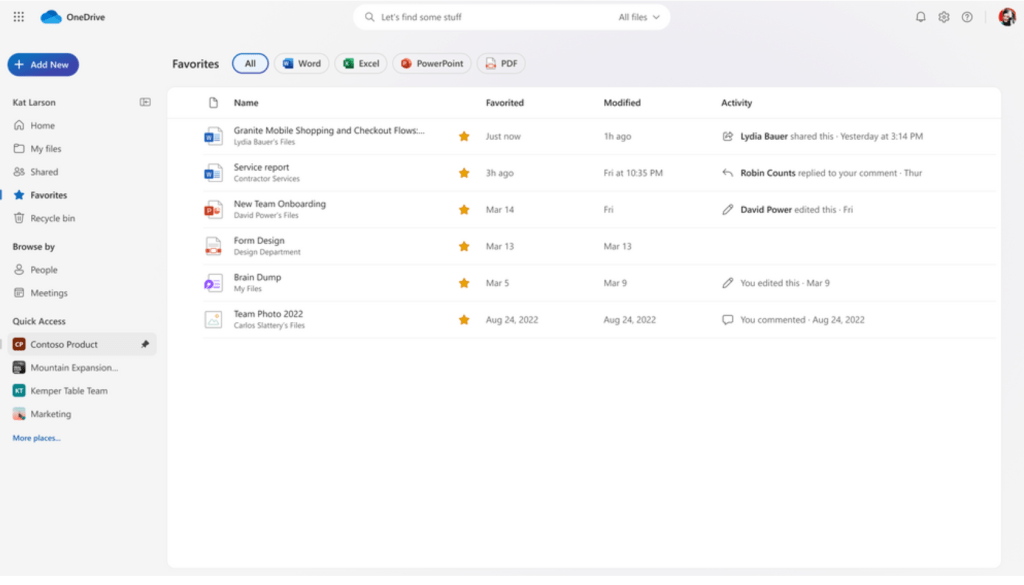Remove Form Design star from favorites
1024x585 pixels.
(464, 246)
